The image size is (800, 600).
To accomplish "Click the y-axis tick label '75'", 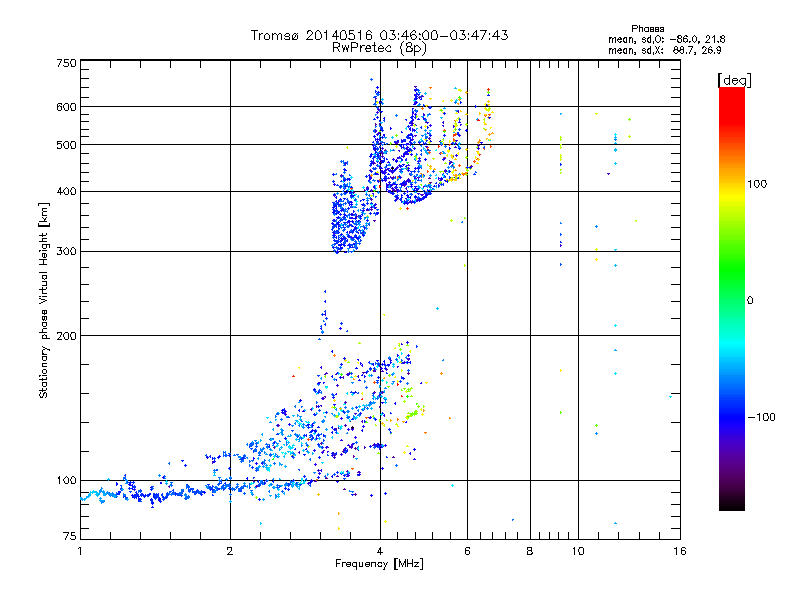I will (x=70, y=536).
